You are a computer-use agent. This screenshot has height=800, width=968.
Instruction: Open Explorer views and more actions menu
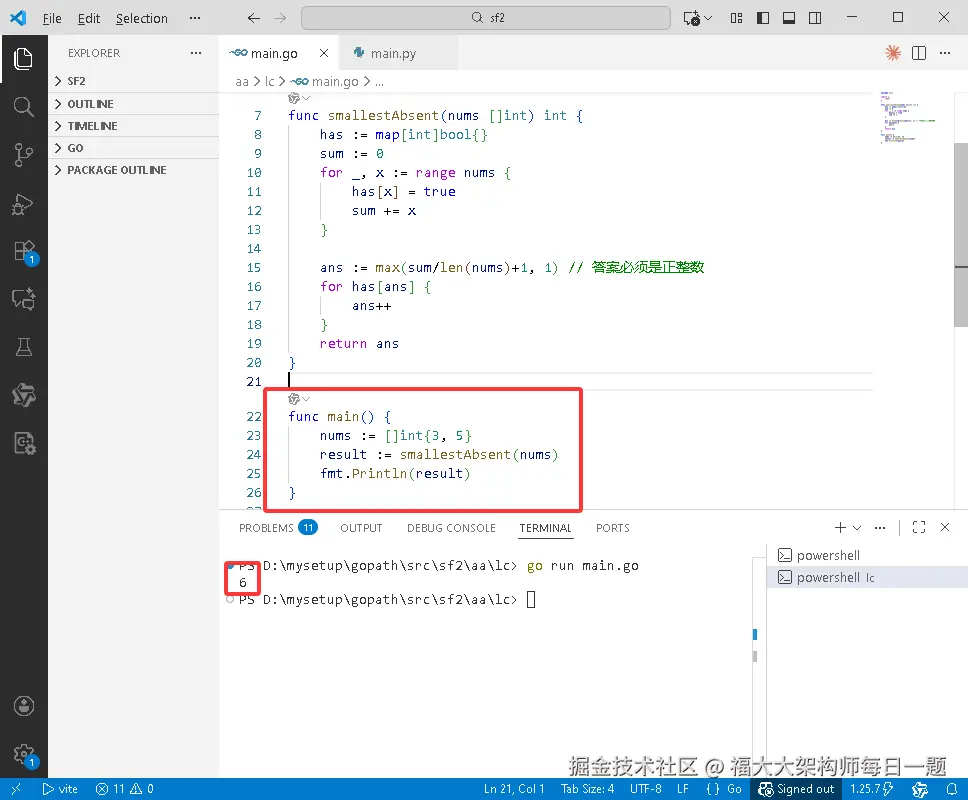point(196,53)
